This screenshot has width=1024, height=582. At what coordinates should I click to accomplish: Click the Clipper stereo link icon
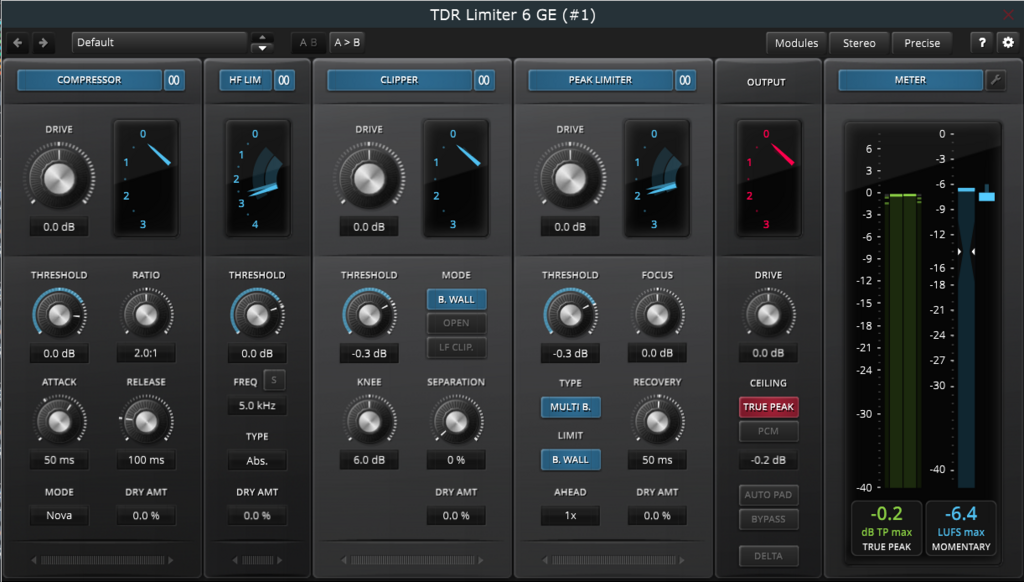[484, 80]
